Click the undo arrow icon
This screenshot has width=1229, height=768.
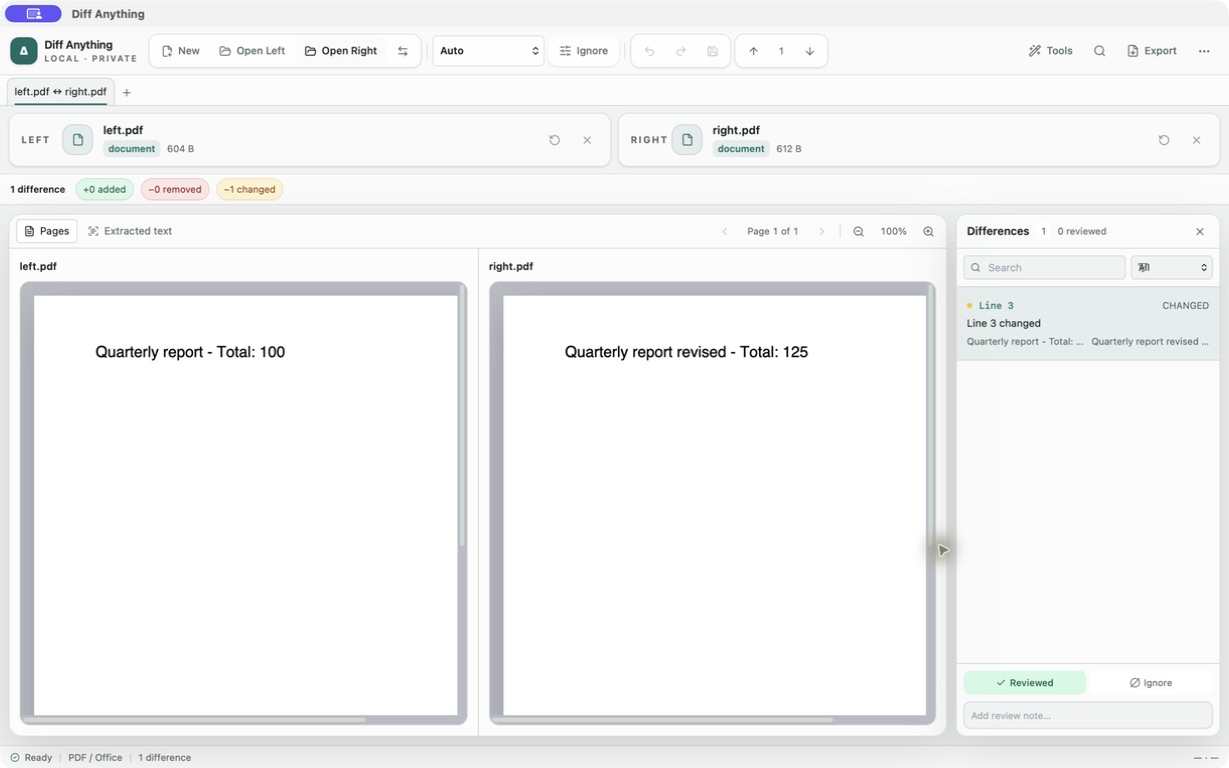[649, 51]
